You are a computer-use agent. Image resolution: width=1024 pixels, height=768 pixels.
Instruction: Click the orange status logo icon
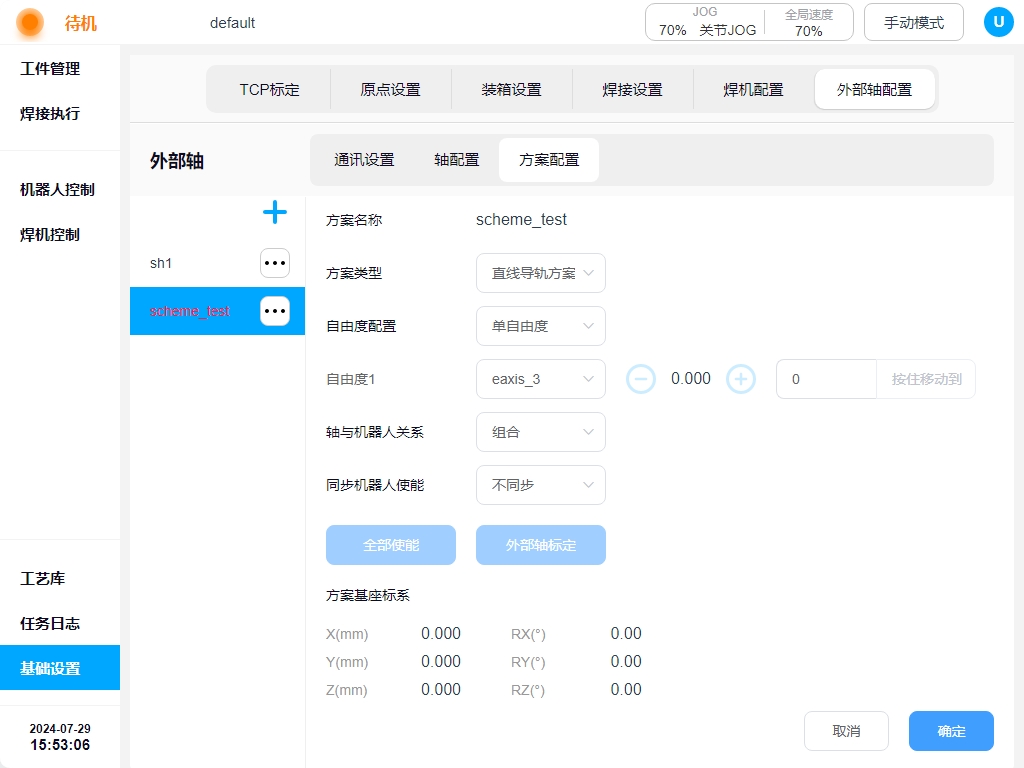[x=30, y=22]
